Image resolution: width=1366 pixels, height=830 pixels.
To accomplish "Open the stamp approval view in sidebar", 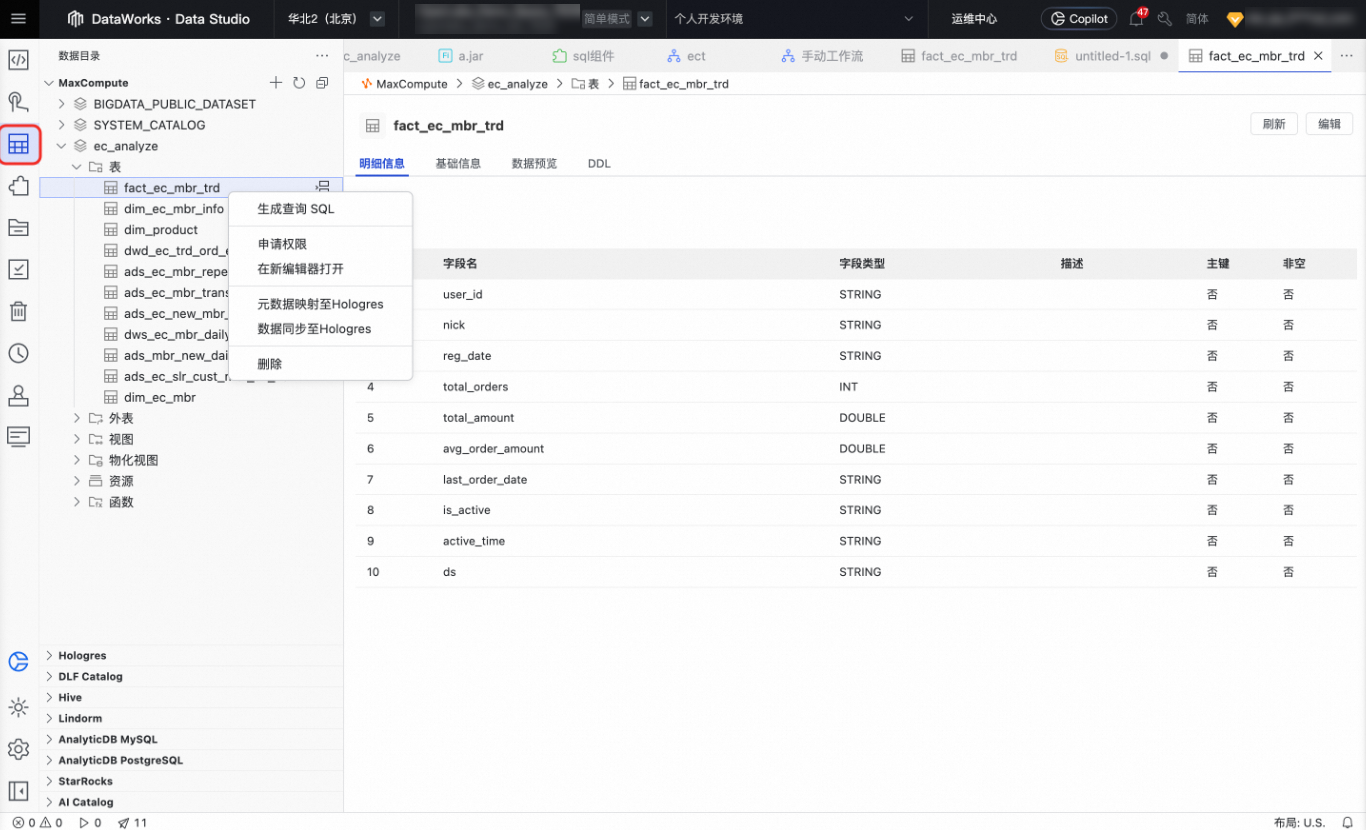I will (18, 395).
